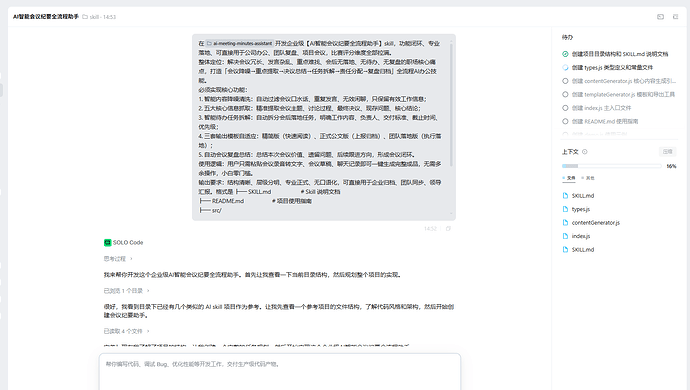The height and width of the screenshot is (390, 690).
Task: Click the todo 创建 templateGenerator.js 模板和导出工具
Action: point(623,94)
